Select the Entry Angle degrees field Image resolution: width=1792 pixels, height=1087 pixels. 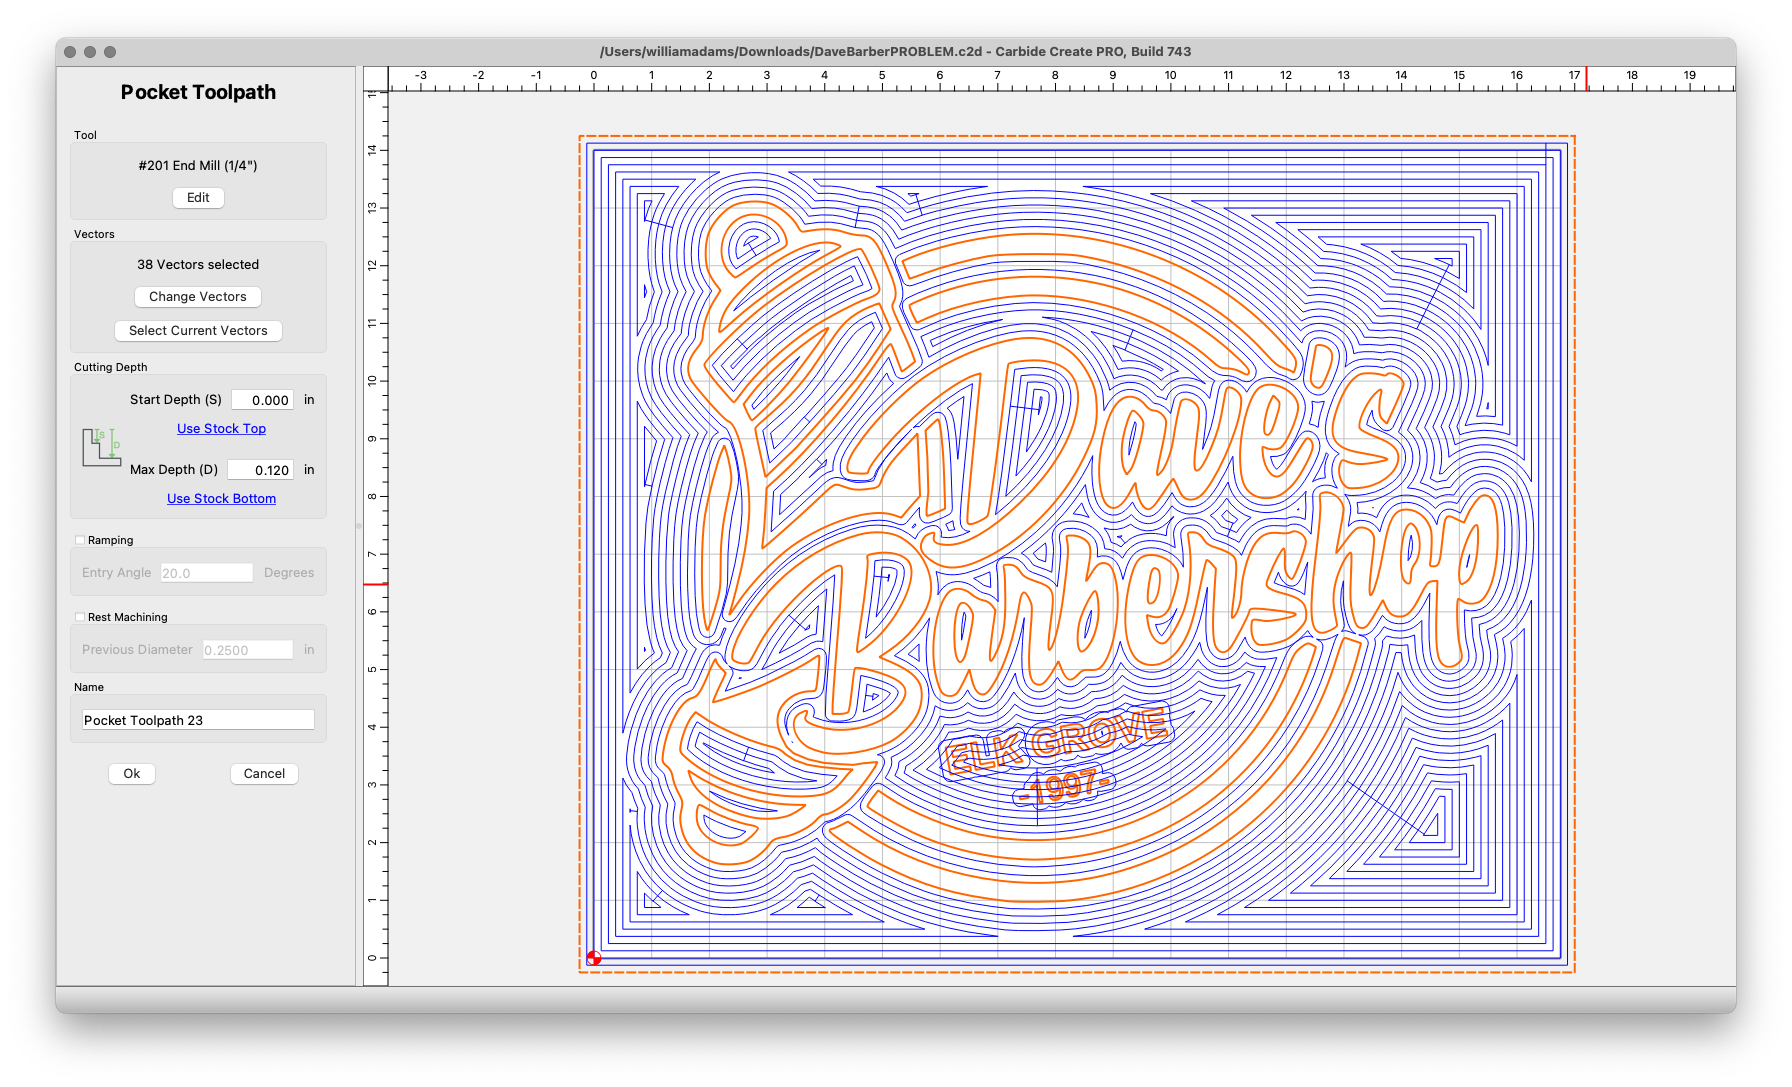(207, 573)
